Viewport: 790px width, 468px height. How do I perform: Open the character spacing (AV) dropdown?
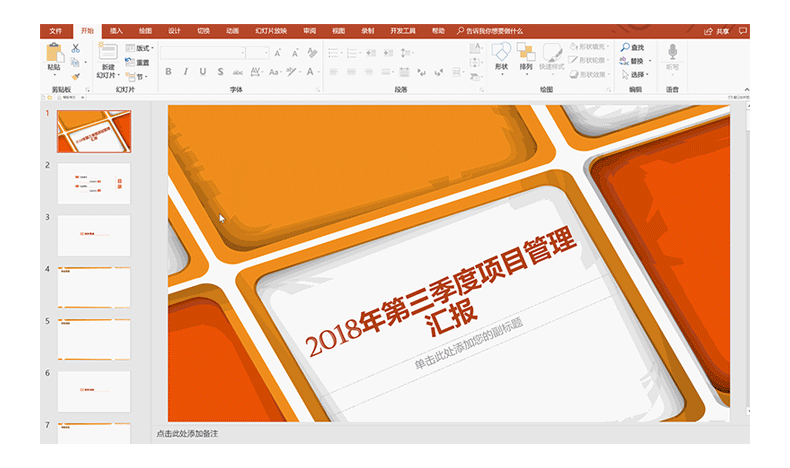click(x=256, y=72)
